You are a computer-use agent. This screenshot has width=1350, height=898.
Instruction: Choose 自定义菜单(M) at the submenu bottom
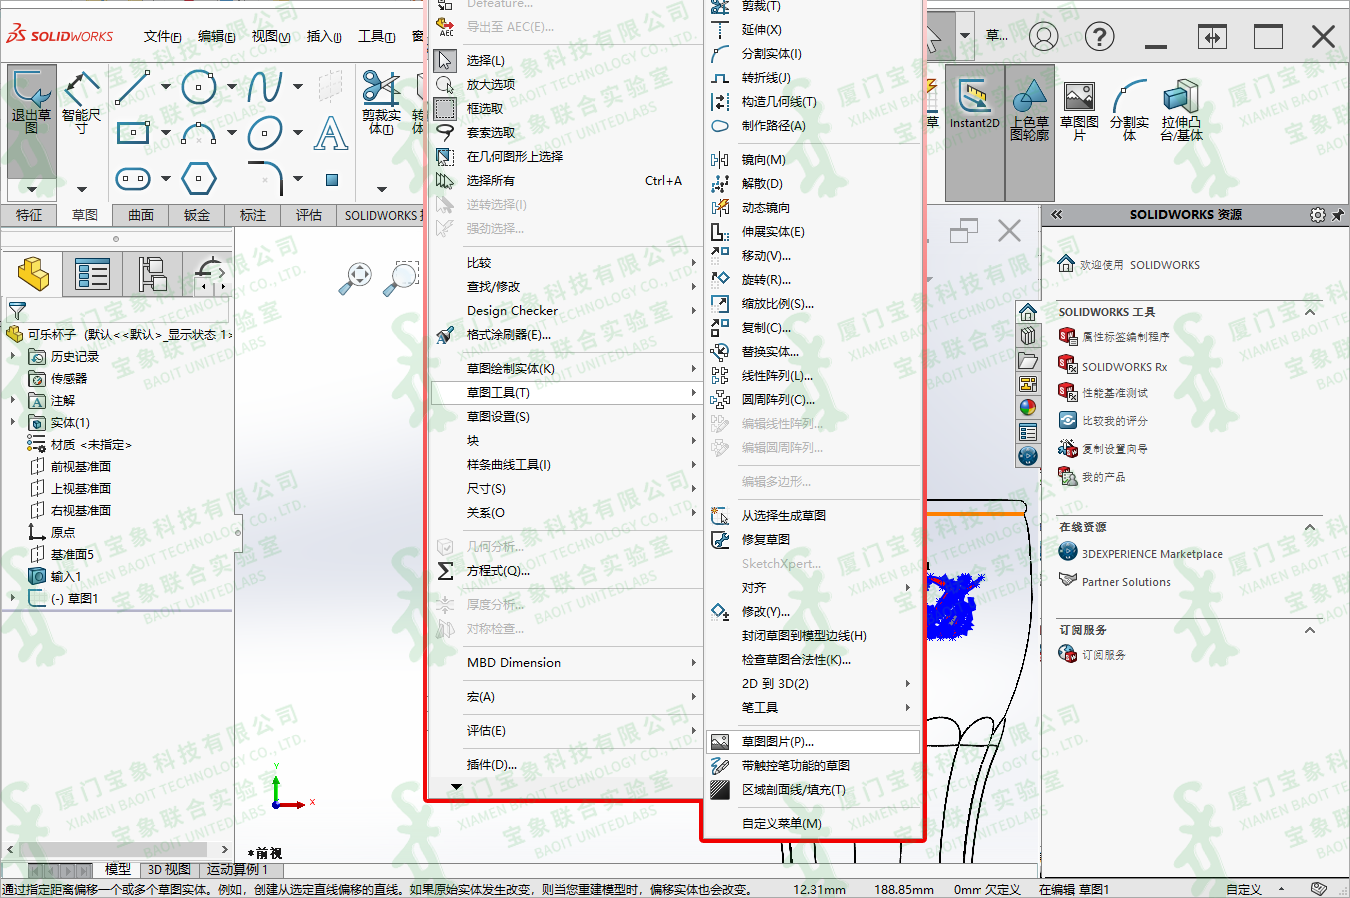[813, 824]
